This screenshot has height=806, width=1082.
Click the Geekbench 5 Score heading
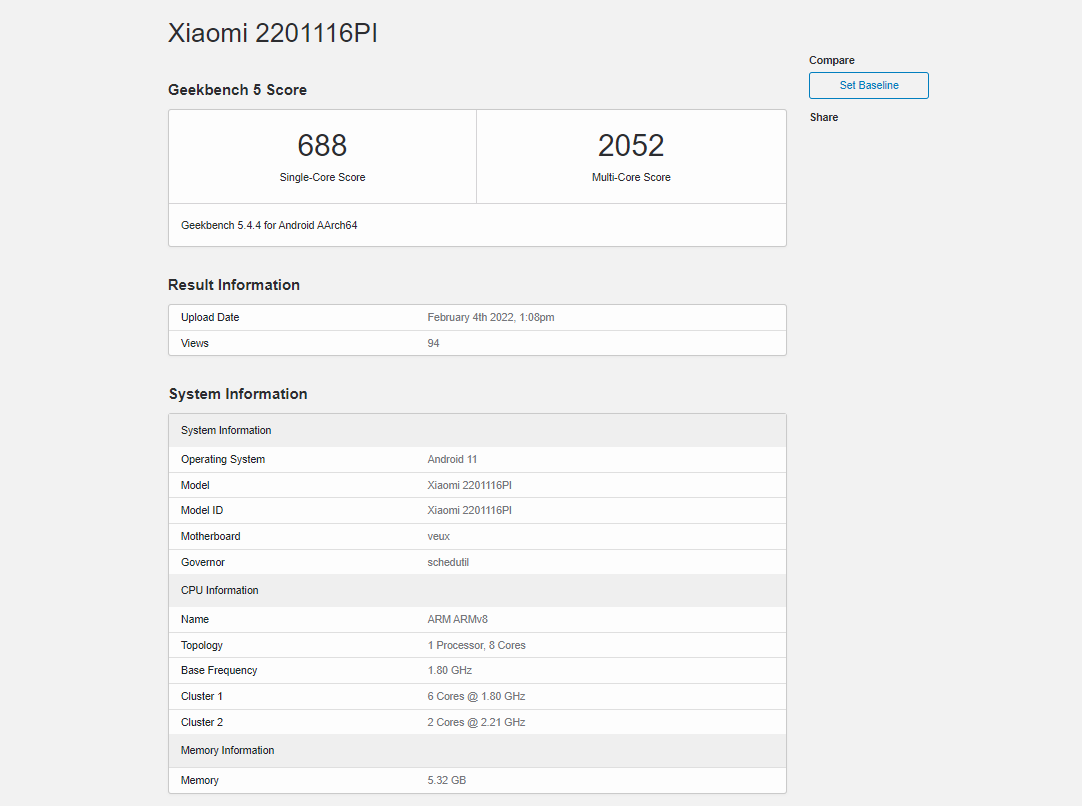tap(237, 90)
